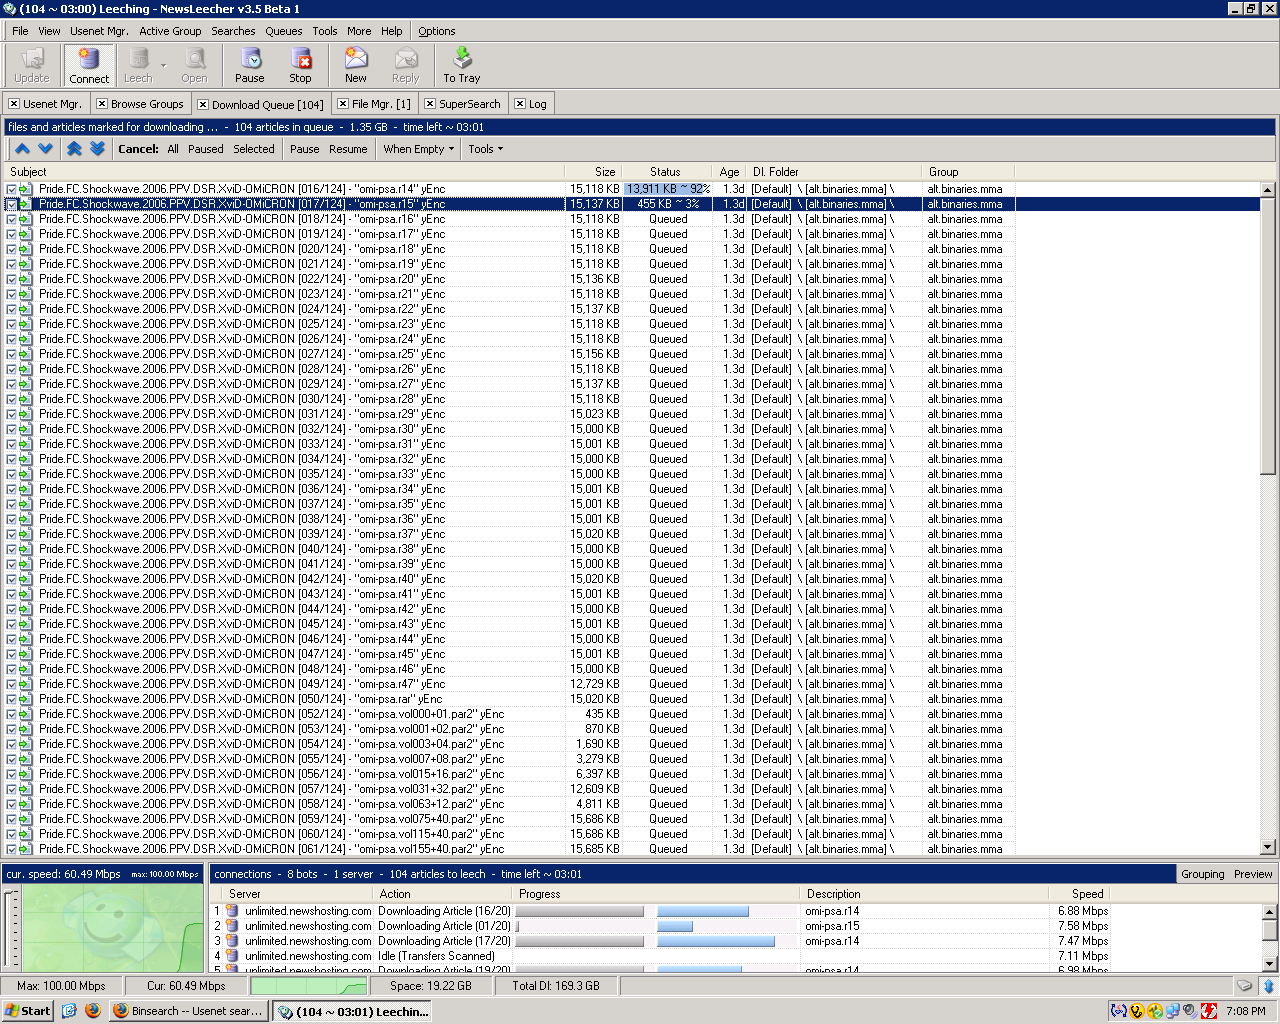1280x1024 pixels.
Task: Click the blue arrows icon in status bar corner
Action: (1268, 986)
